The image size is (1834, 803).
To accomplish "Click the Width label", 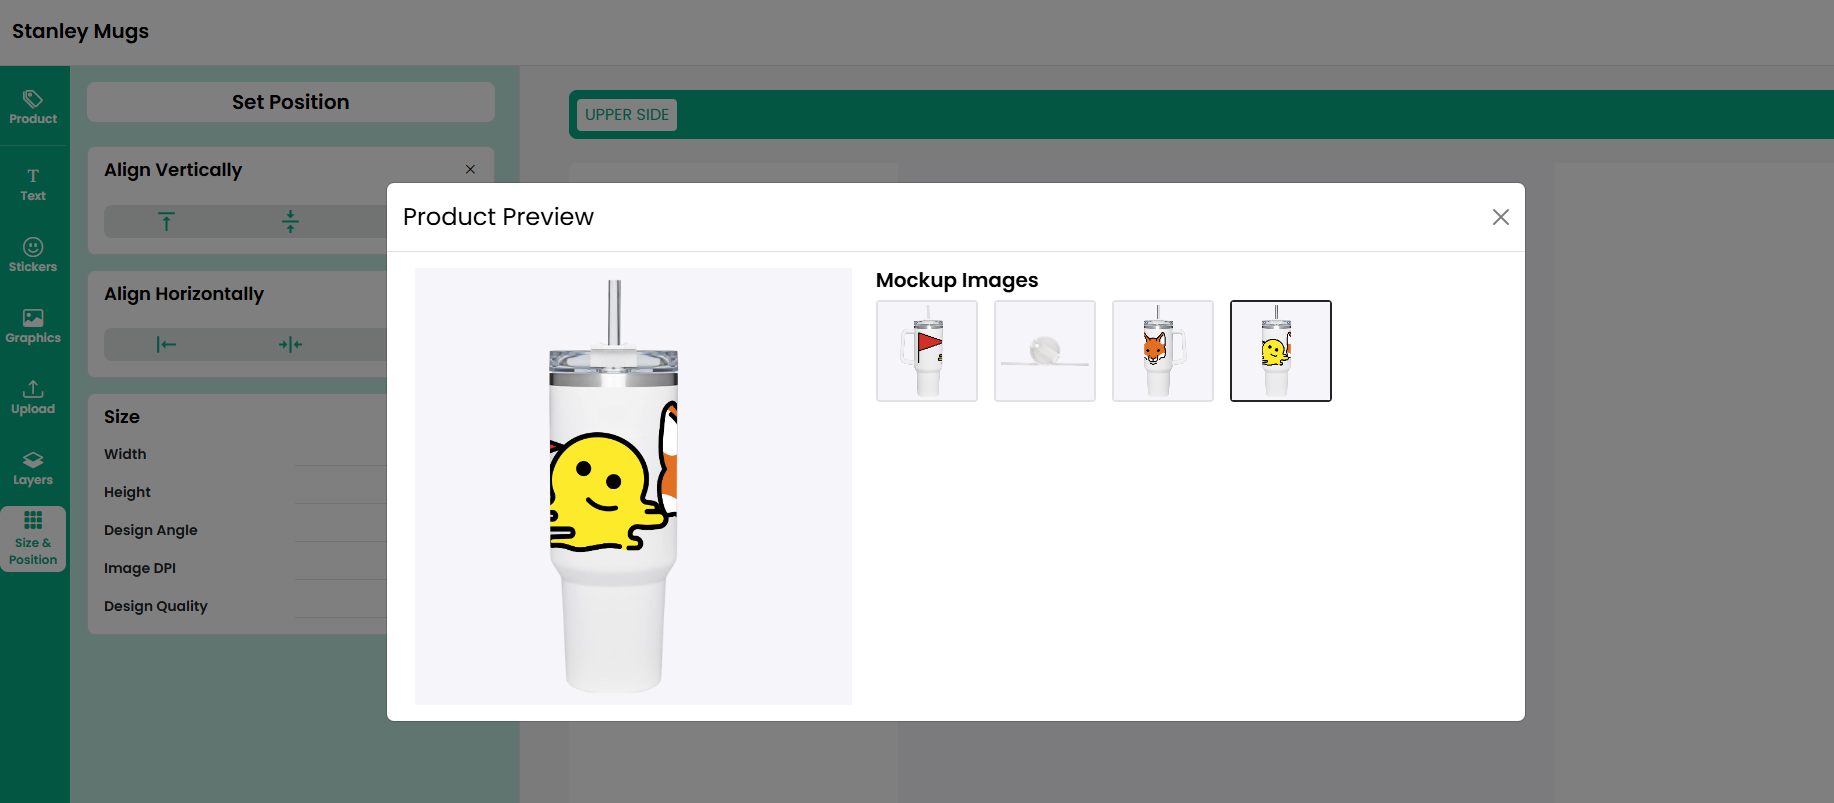I will (125, 454).
